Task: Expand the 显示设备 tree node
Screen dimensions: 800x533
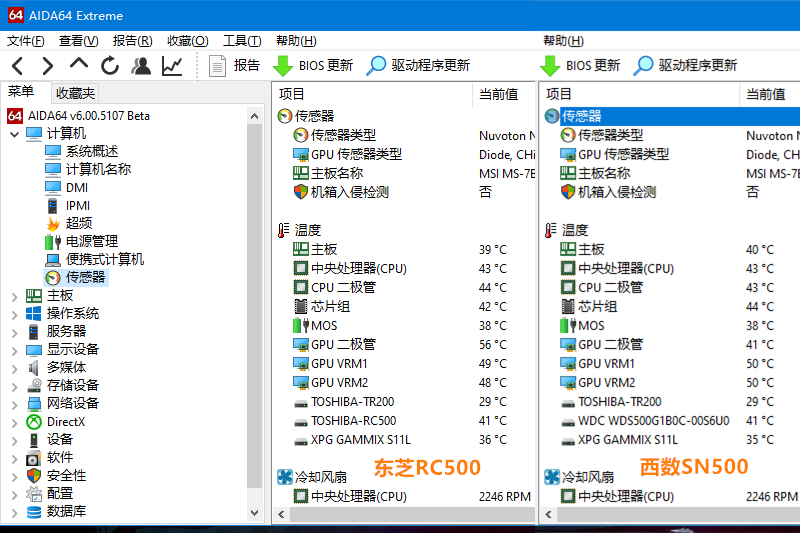Action: pyautogui.click(x=15, y=350)
